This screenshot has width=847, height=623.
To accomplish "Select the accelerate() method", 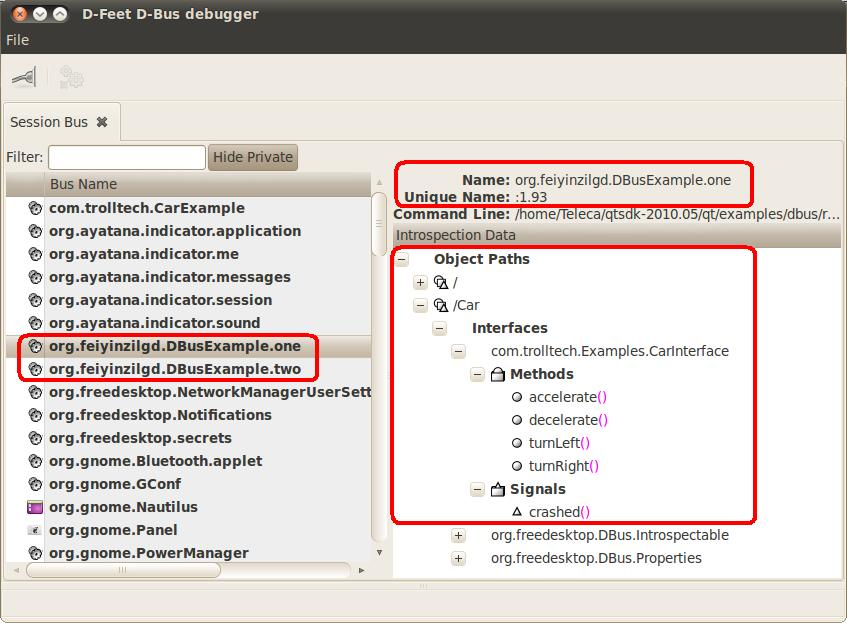I will [x=562, y=397].
